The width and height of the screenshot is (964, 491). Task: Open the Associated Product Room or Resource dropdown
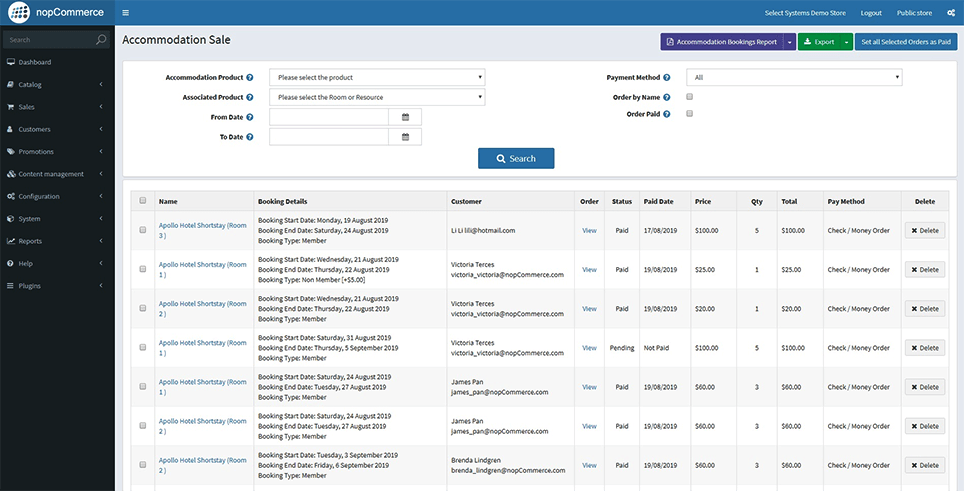377,97
